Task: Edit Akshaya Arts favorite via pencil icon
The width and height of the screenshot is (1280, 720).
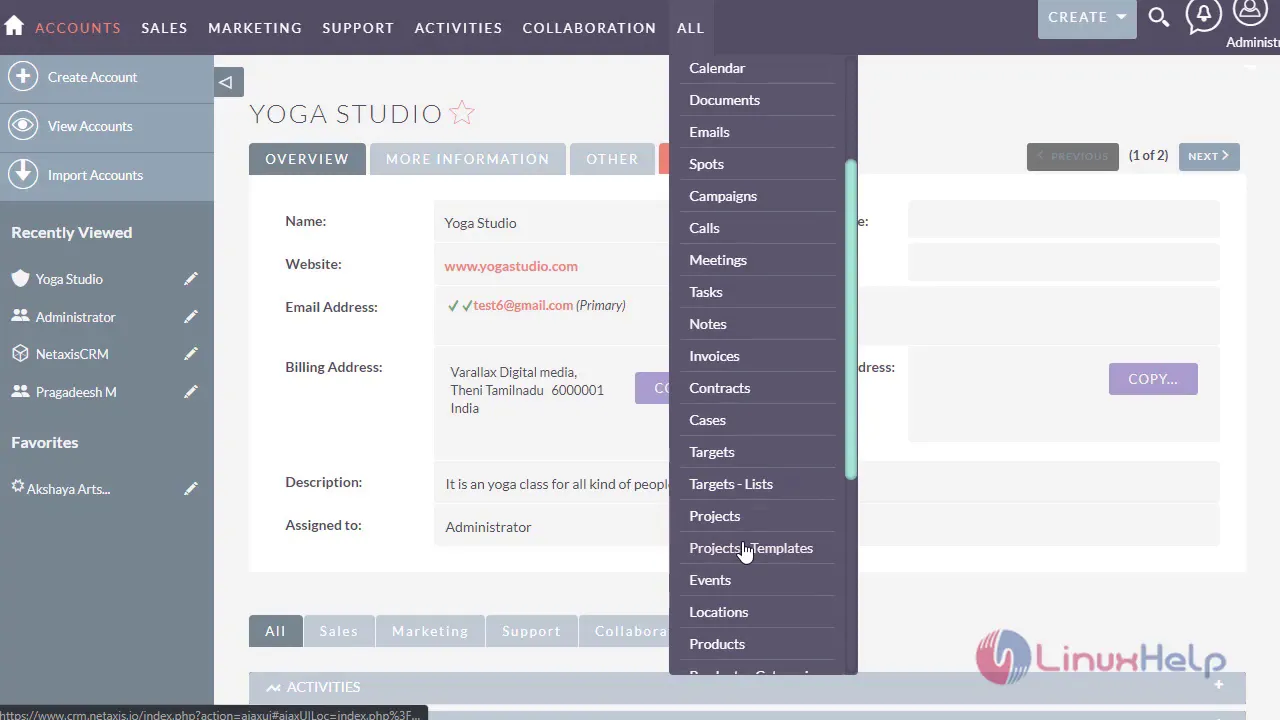Action: (191, 489)
